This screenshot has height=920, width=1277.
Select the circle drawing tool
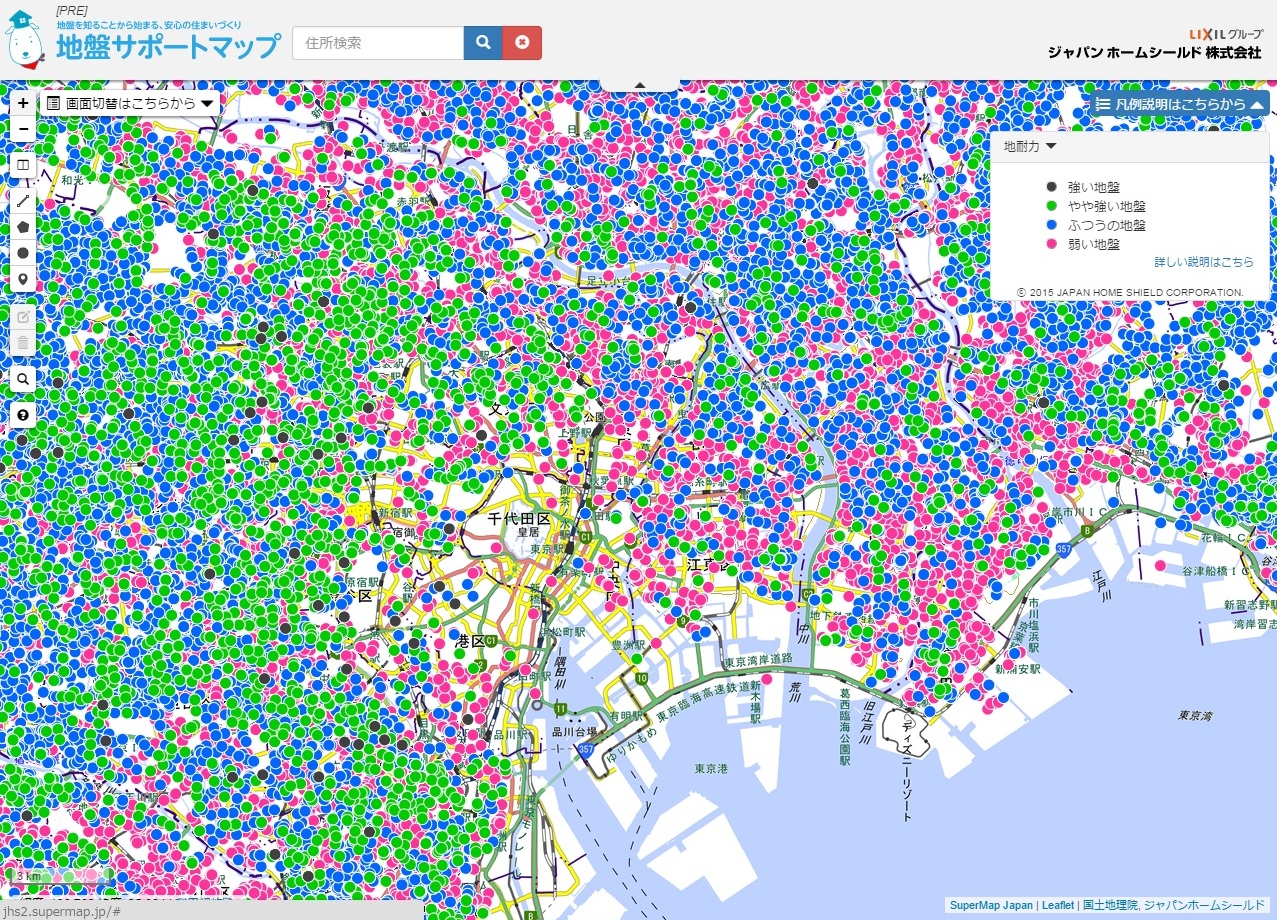[23, 253]
